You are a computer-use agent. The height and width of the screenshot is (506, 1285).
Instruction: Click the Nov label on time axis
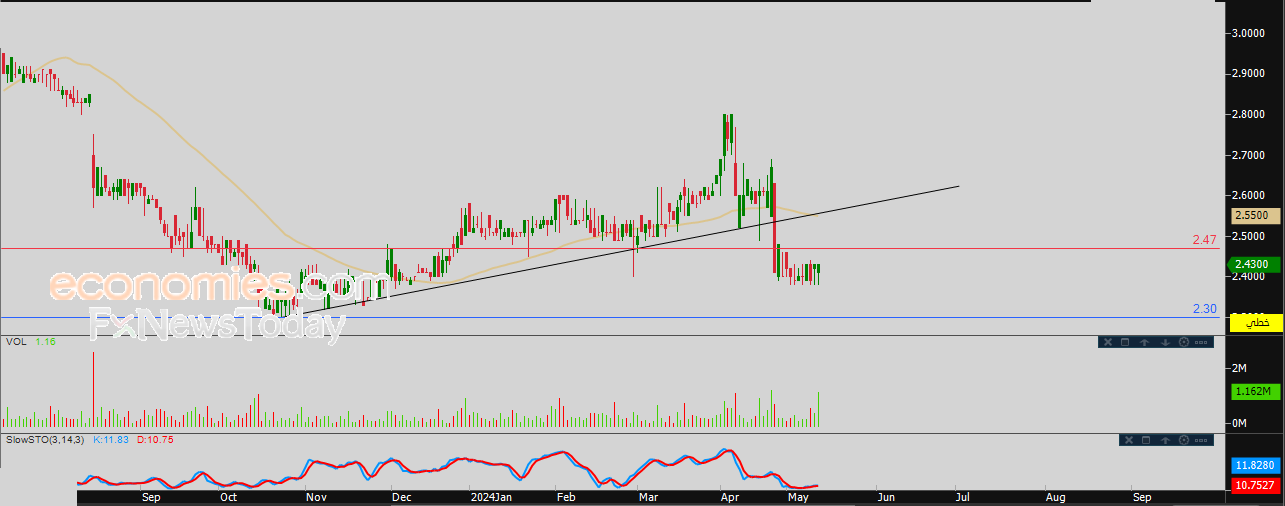[x=316, y=496]
